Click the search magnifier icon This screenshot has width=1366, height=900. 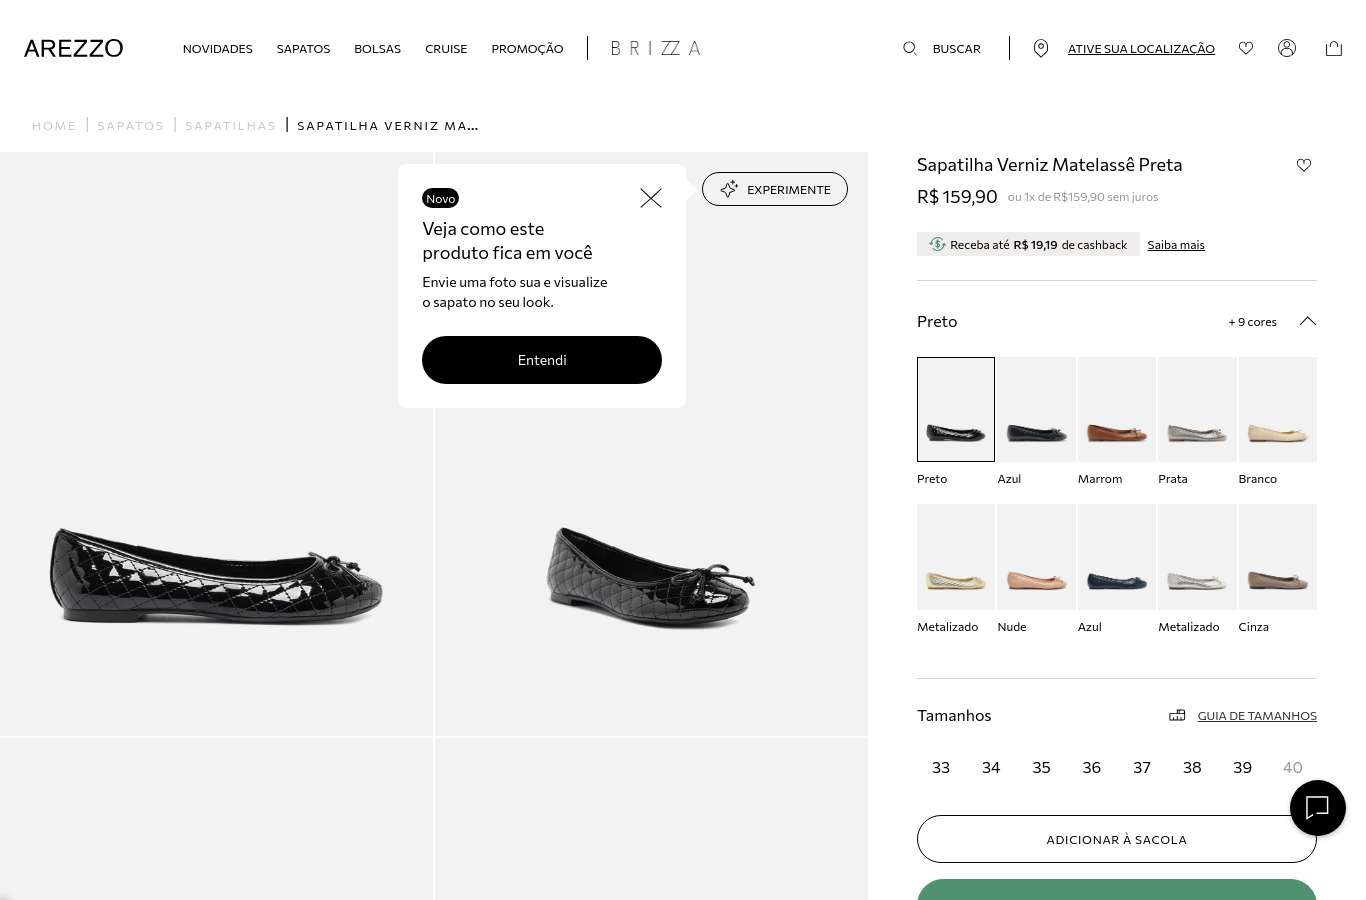coord(910,48)
